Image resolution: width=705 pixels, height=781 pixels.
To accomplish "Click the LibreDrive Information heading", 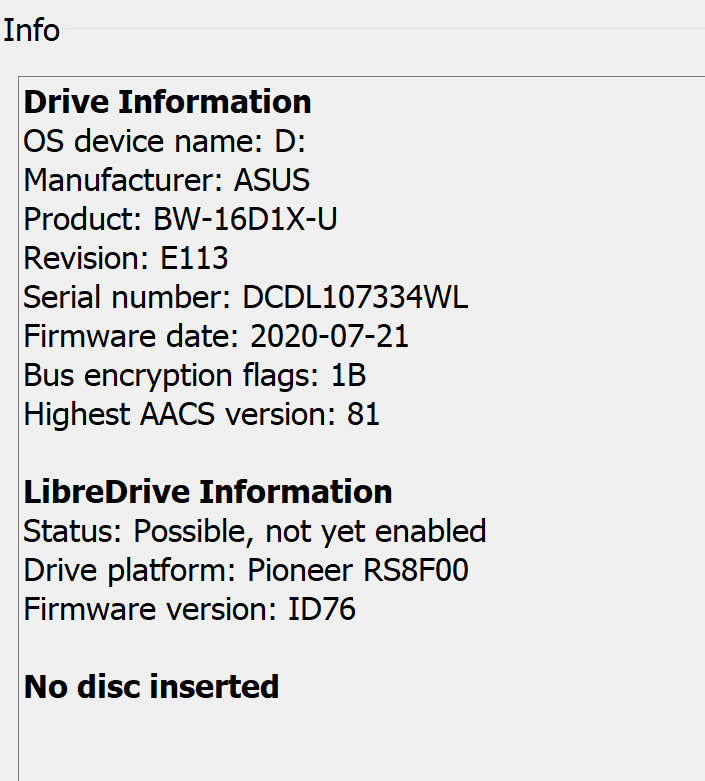I will coord(208,492).
